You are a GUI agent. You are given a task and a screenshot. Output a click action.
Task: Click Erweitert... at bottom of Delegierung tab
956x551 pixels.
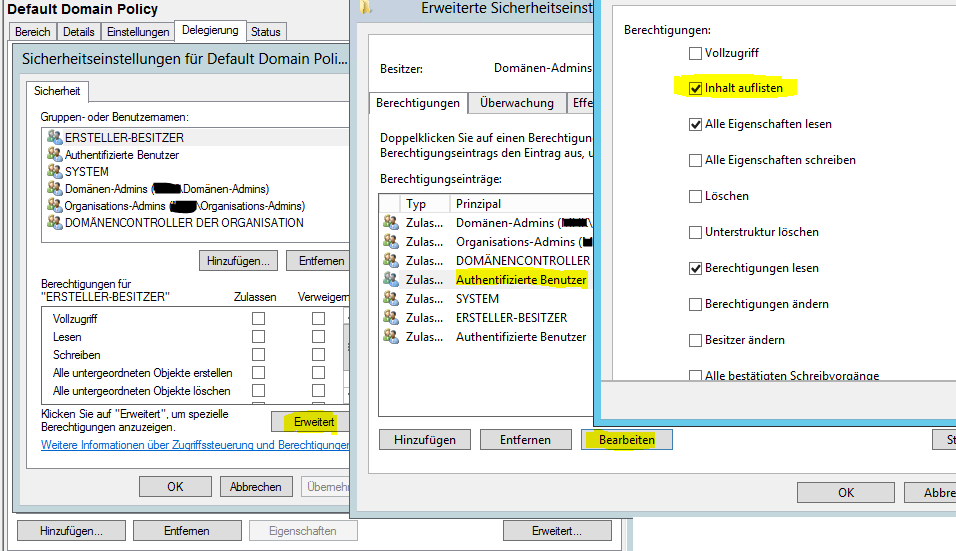pos(557,531)
